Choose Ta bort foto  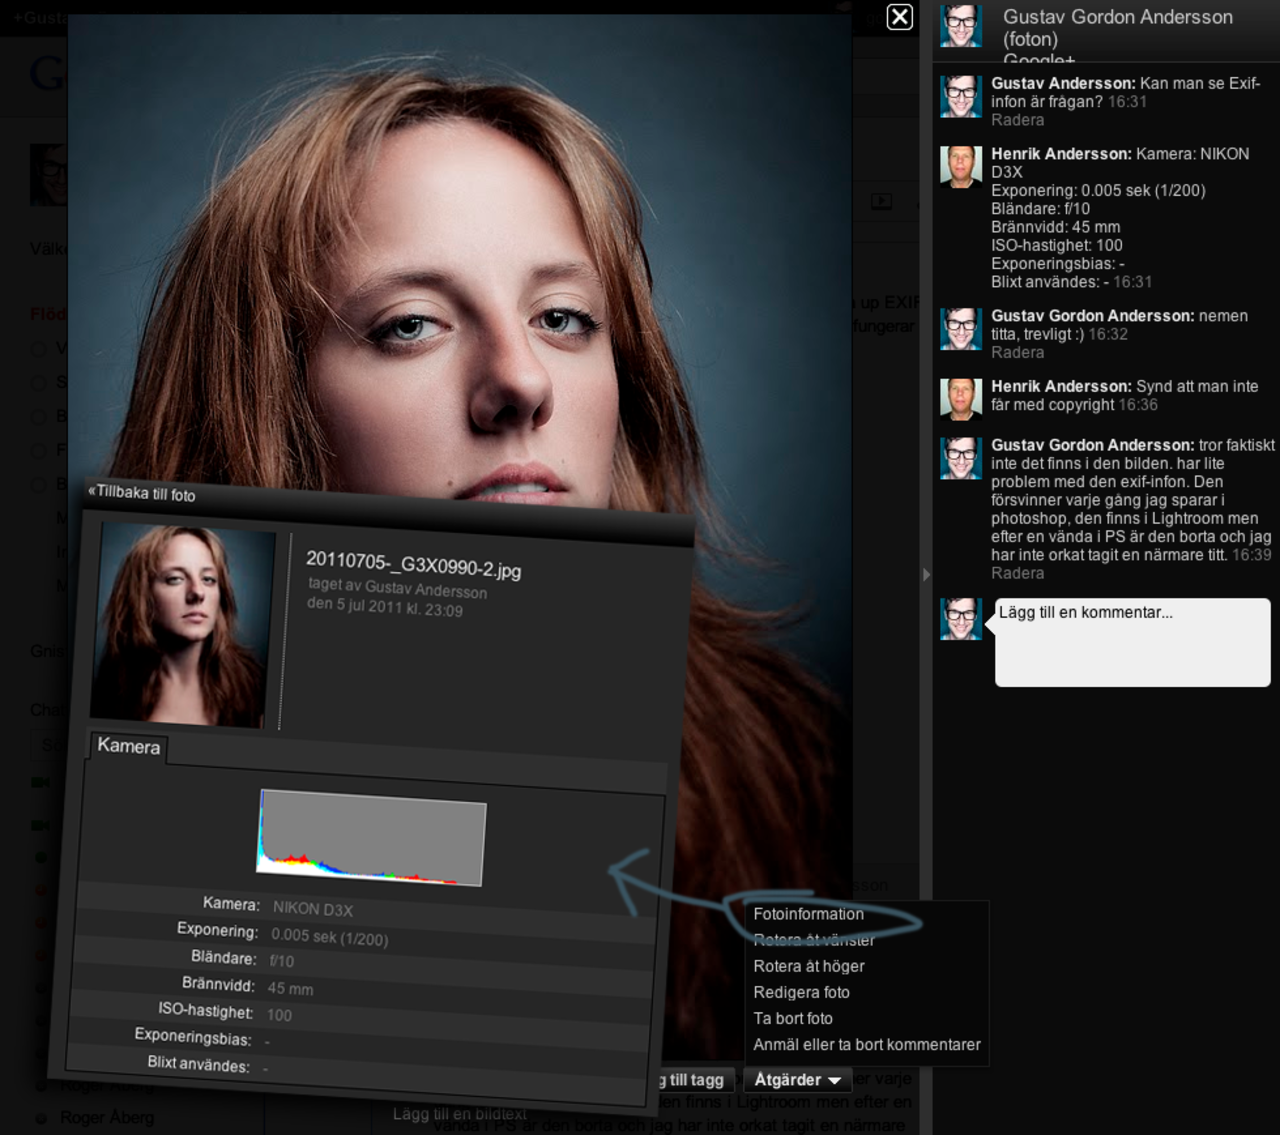pos(792,1018)
